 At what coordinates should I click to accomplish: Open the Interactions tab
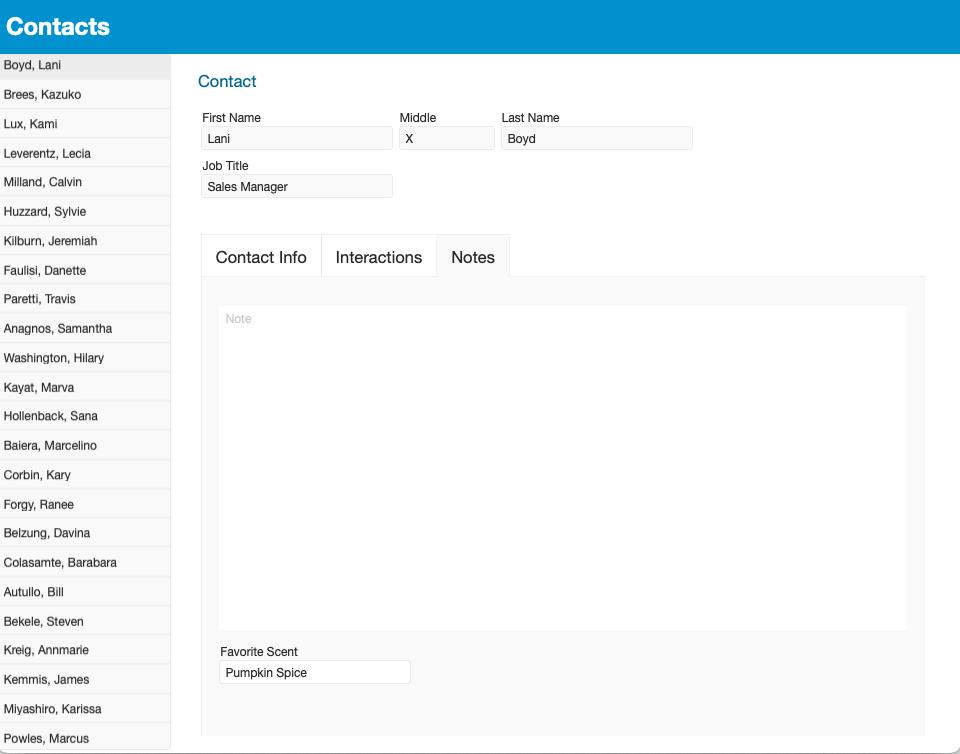point(378,256)
